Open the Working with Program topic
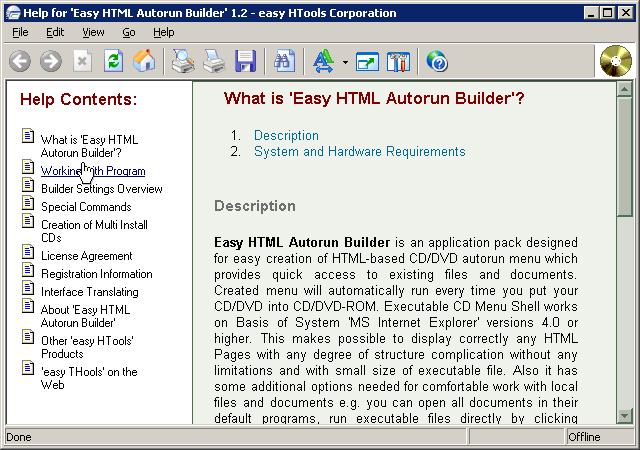Viewport: 640px width, 450px height. [x=93, y=171]
